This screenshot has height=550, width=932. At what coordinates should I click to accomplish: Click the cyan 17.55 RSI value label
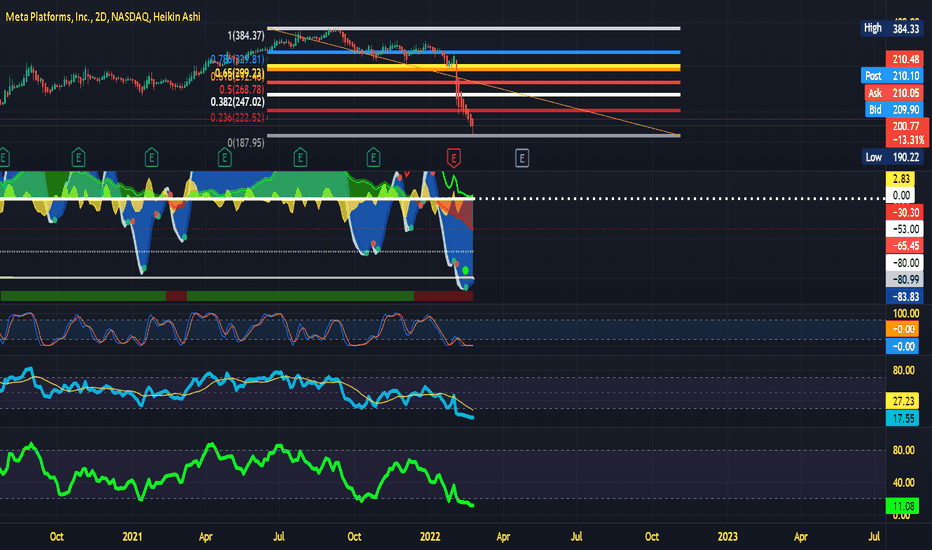pos(902,419)
